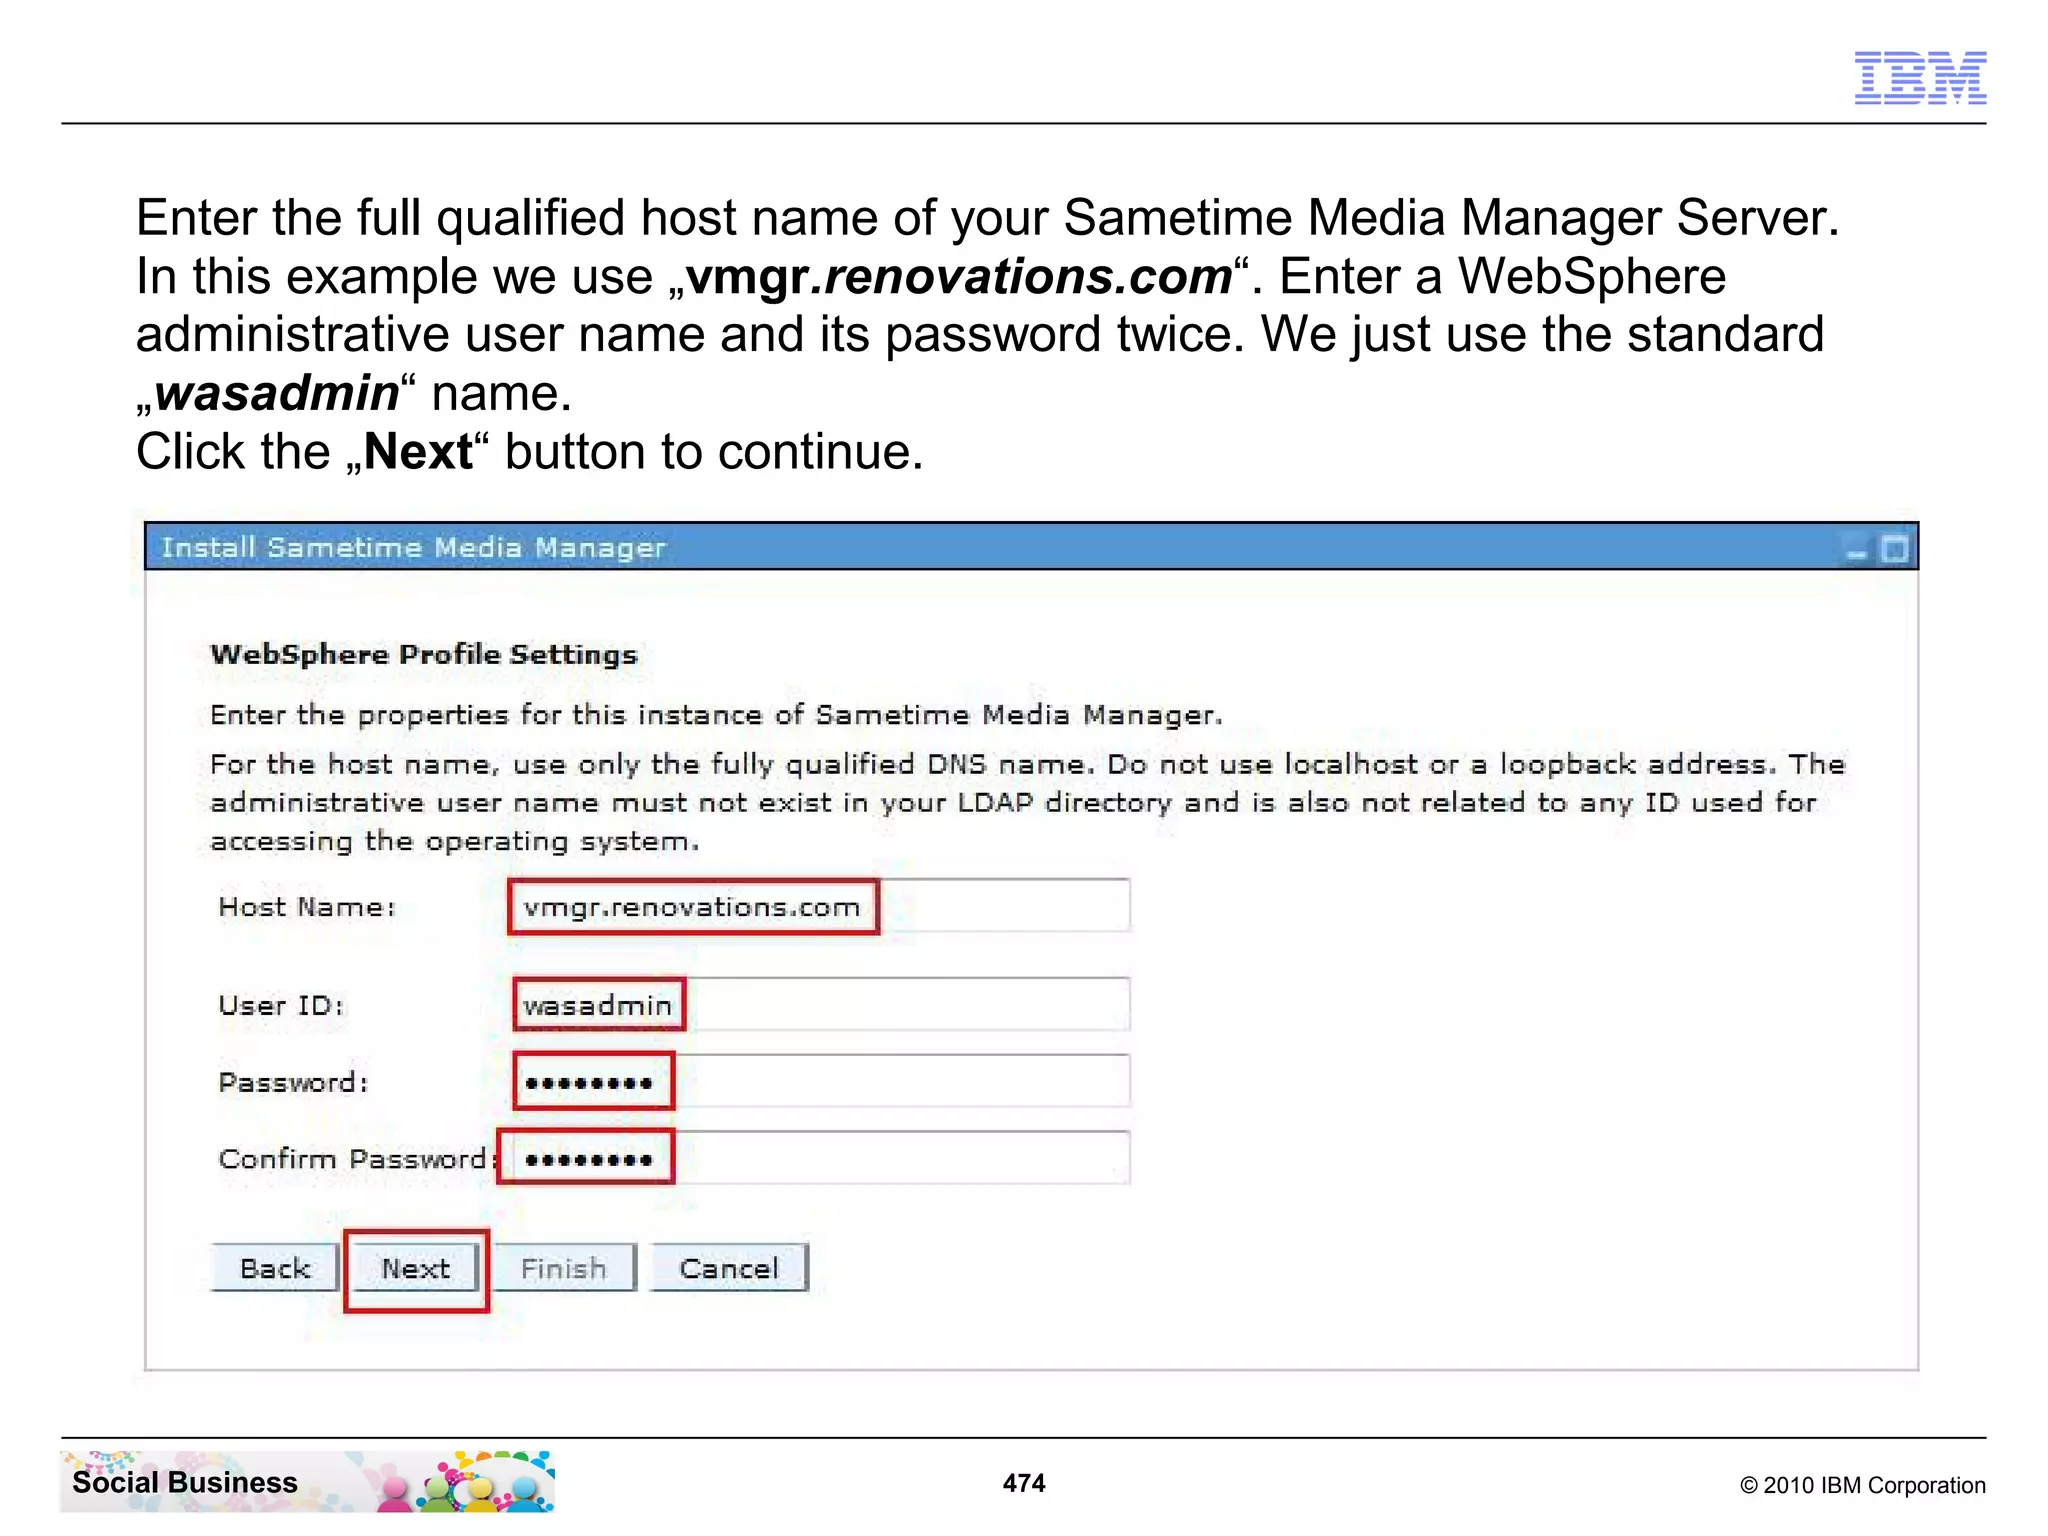Click the Host Name input field

[x=820, y=906]
